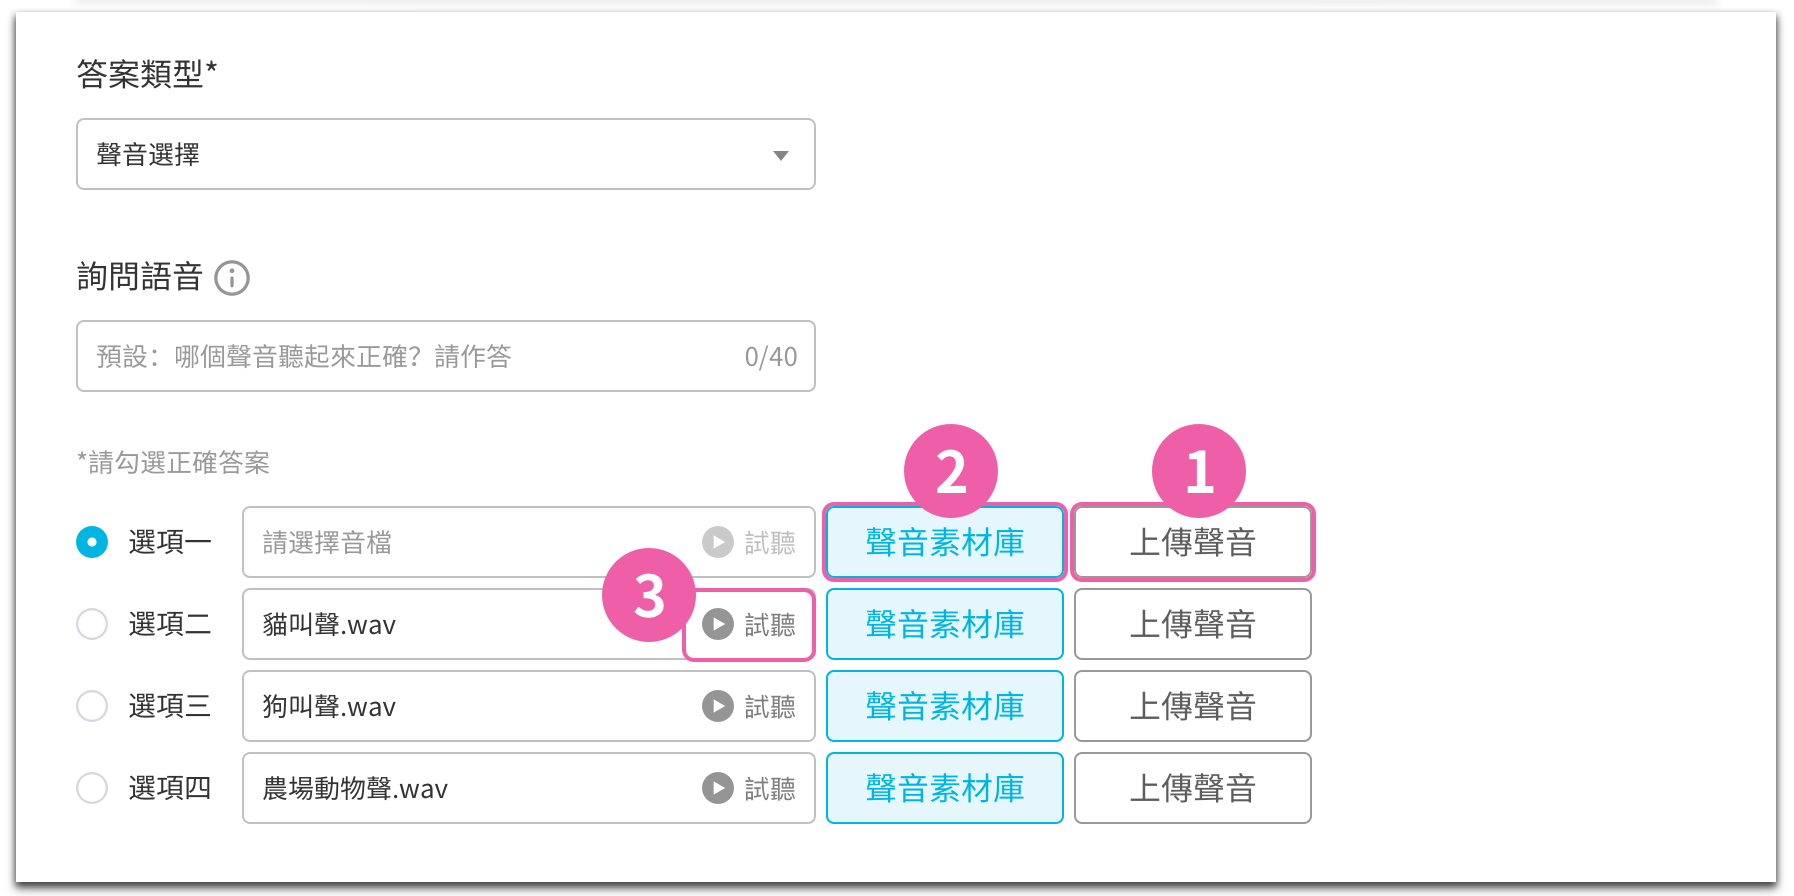This screenshot has width=1794, height=896.
Task: Click the info icon beside 詢問語音
Action: pos(232,278)
